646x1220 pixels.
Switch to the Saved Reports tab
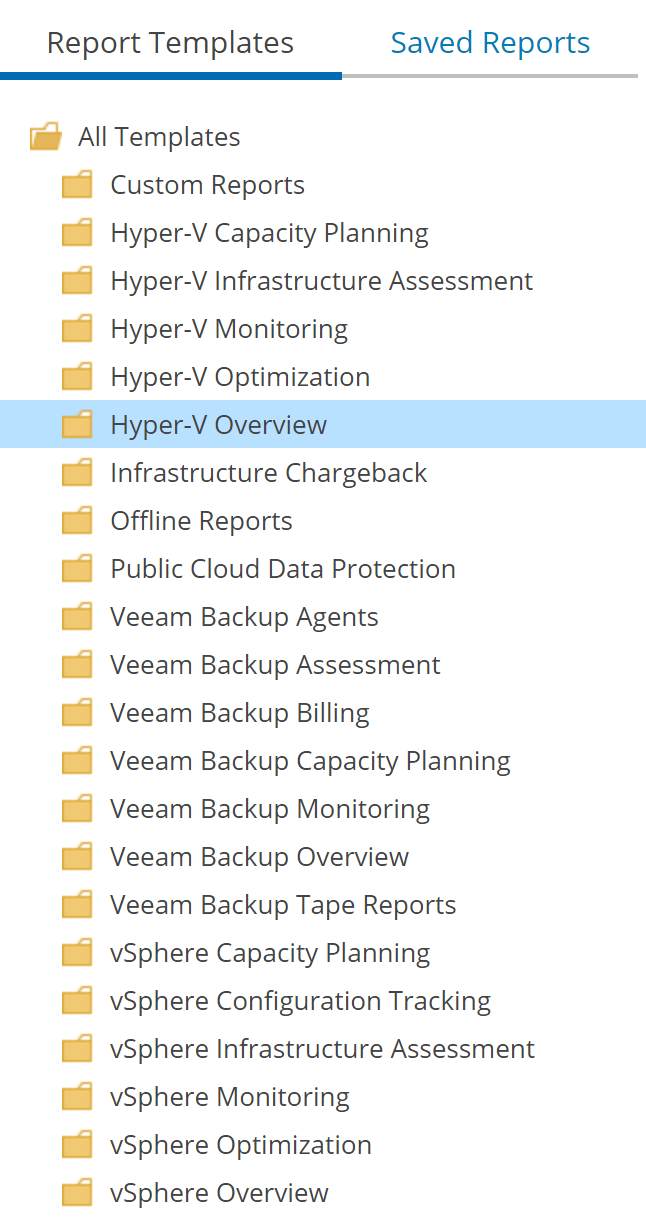coord(490,42)
